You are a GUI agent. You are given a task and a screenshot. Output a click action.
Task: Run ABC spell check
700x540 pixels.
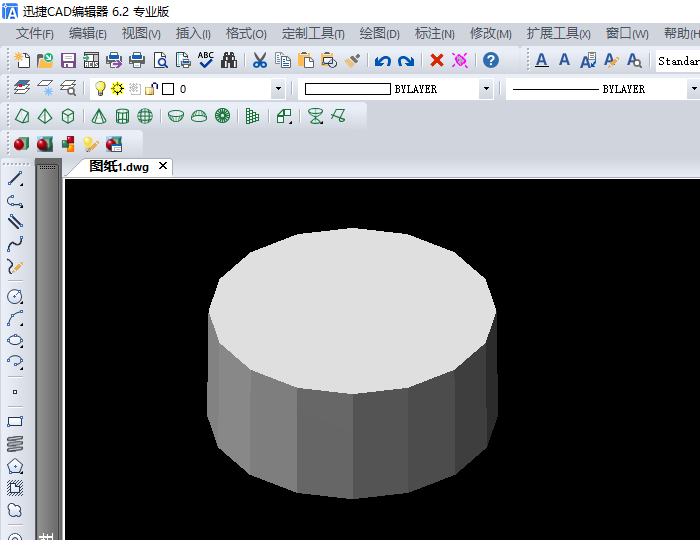[x=206, y=60]
